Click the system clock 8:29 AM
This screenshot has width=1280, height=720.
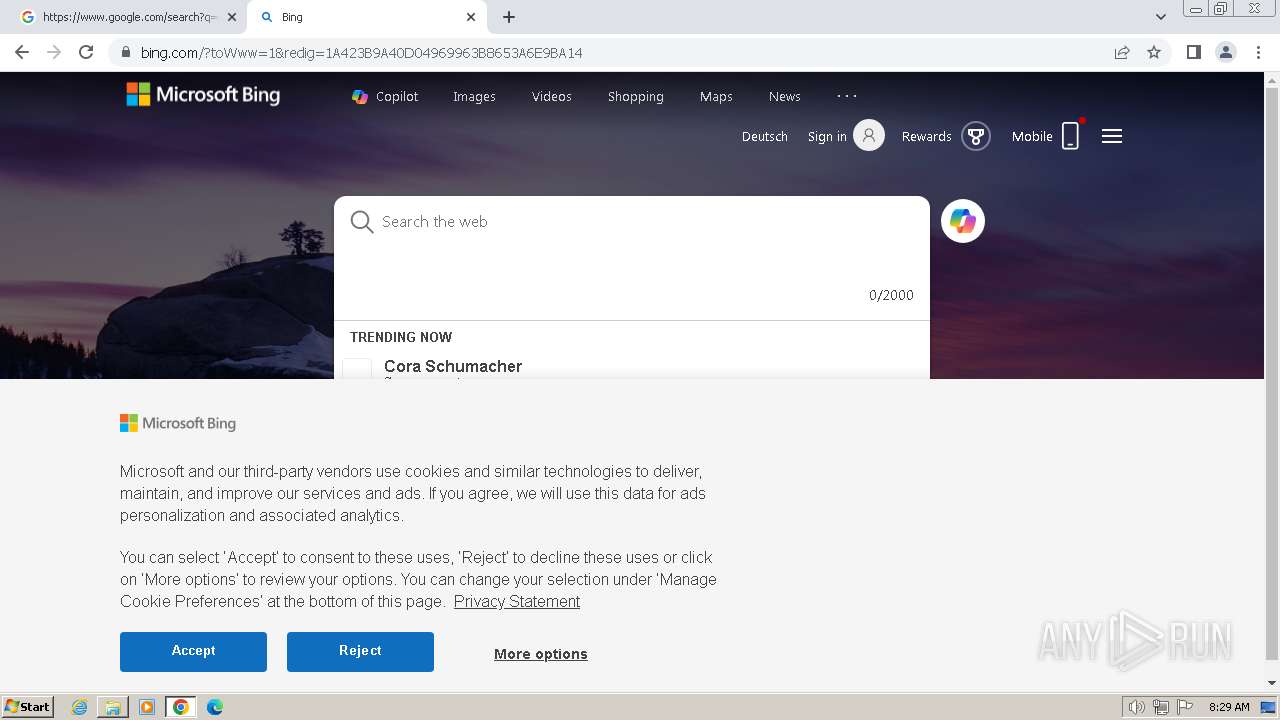[1229, 707]
